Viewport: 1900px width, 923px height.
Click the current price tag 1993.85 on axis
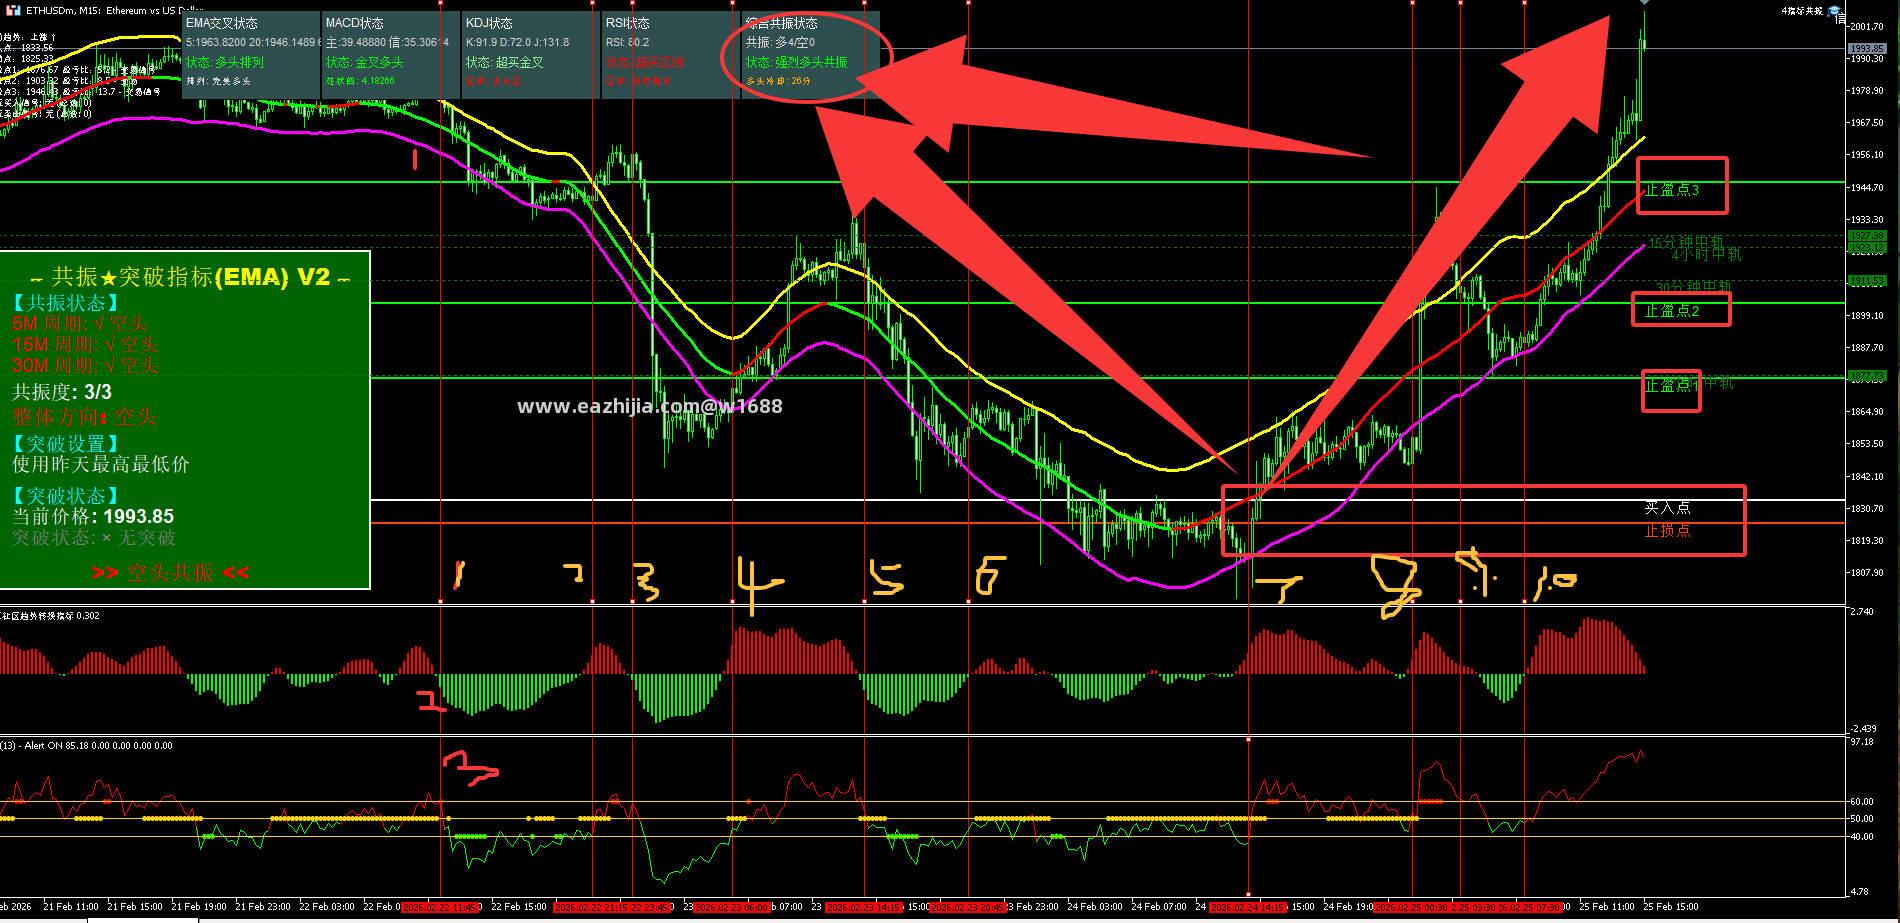[x=1866, y=48]
